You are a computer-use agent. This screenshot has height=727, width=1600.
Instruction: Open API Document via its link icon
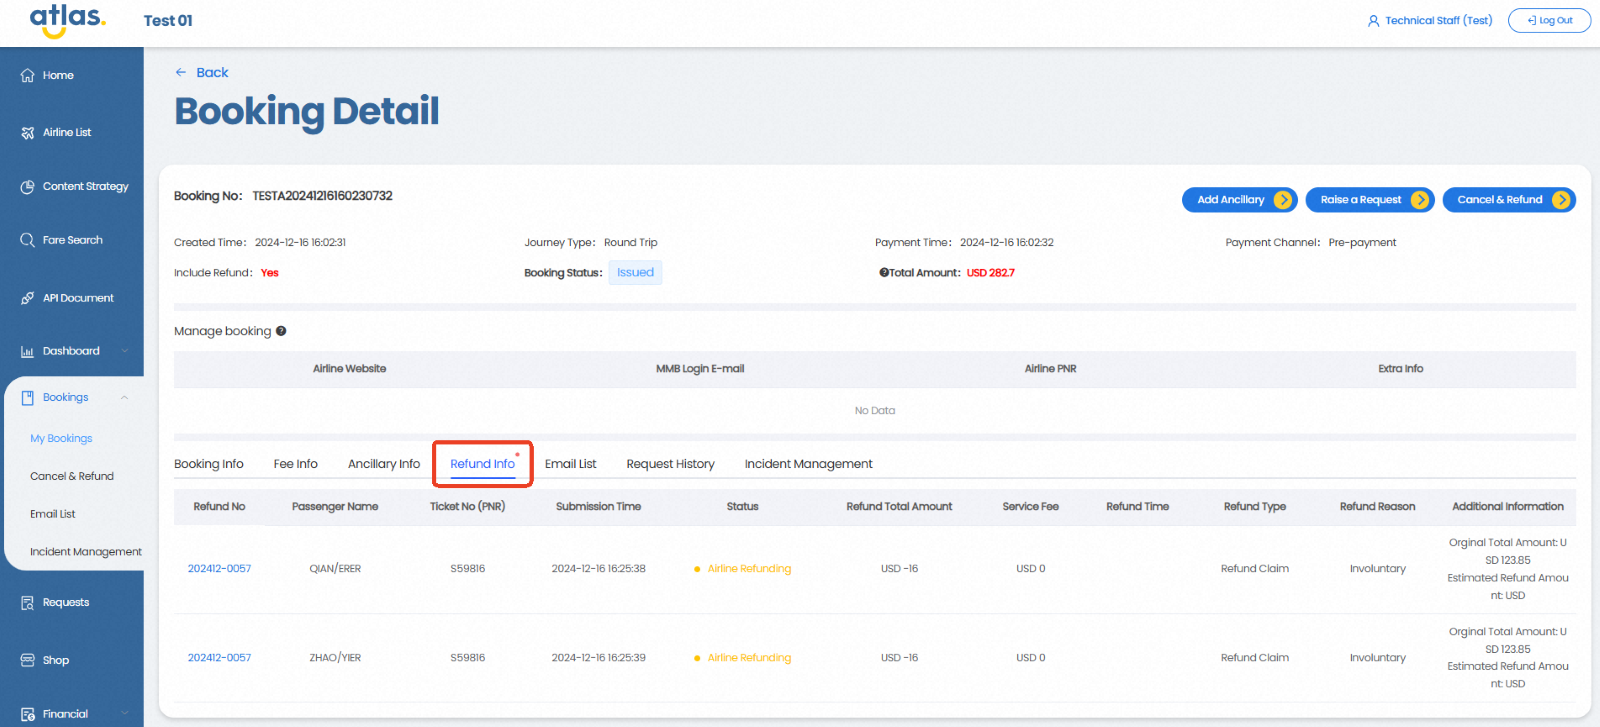(27, 298)
